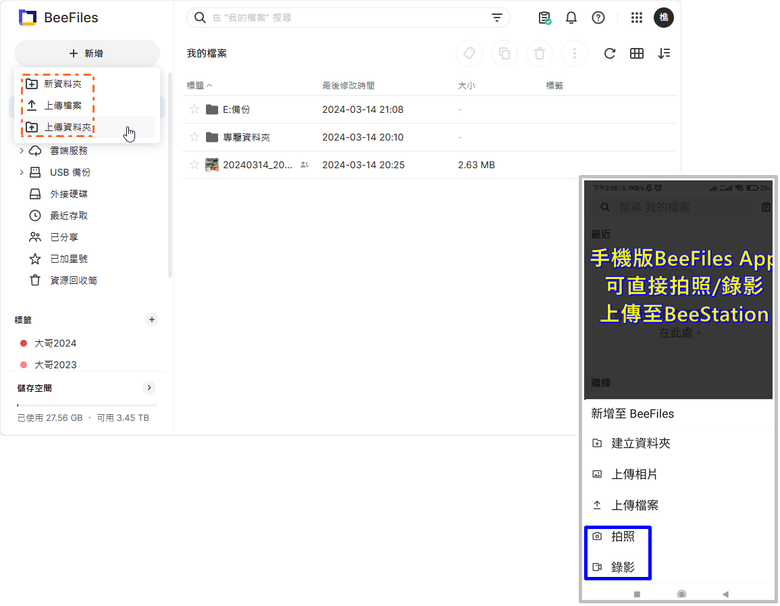Open the background tasks clipboard icon
780x606 pixels.
[545, 18]
